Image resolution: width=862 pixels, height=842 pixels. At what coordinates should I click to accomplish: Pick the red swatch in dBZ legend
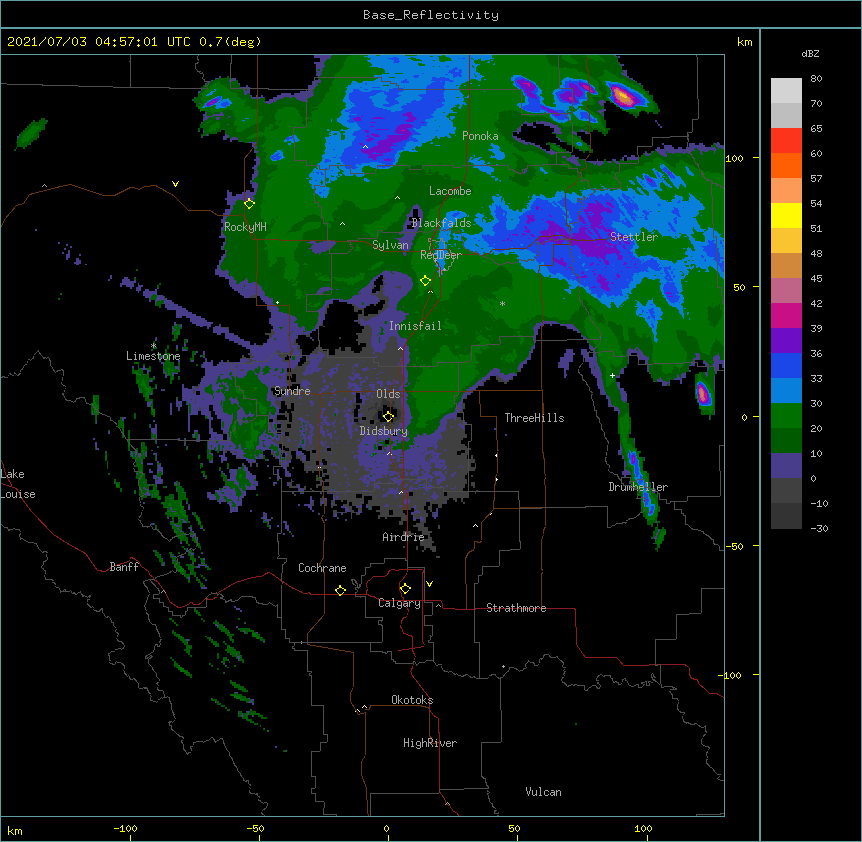(x=786, y=141)
